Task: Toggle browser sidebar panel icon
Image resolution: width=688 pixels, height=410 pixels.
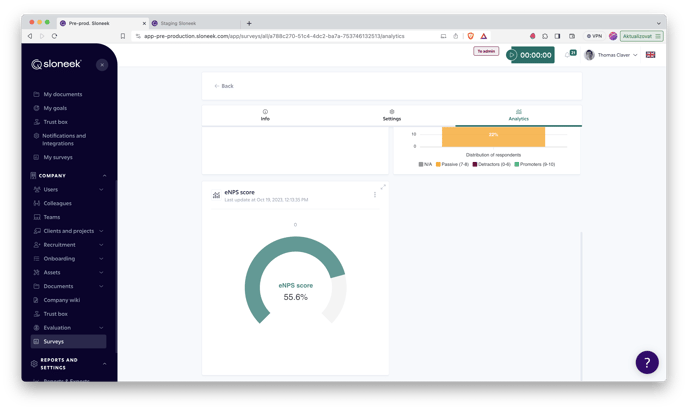Action: click(x=557, y=36)
